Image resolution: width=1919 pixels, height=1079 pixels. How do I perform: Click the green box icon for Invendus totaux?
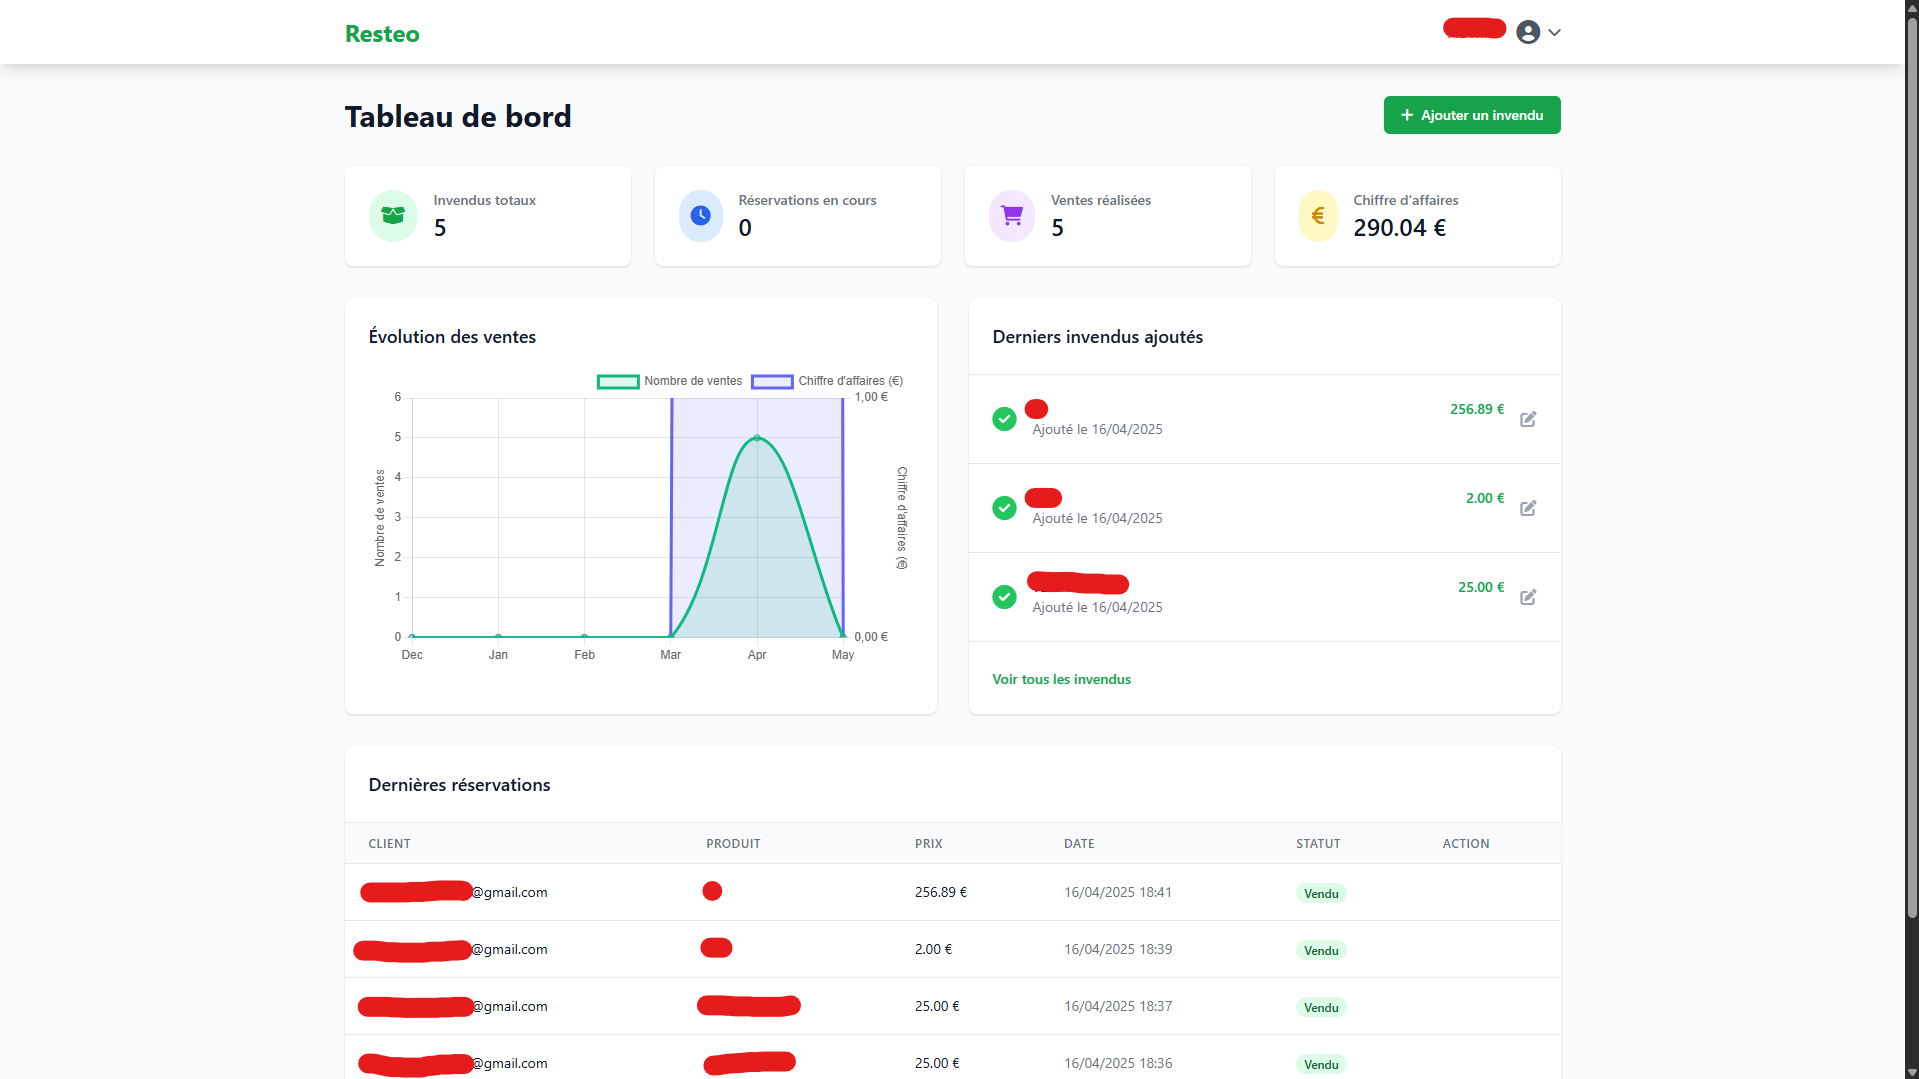coord(393,216)
